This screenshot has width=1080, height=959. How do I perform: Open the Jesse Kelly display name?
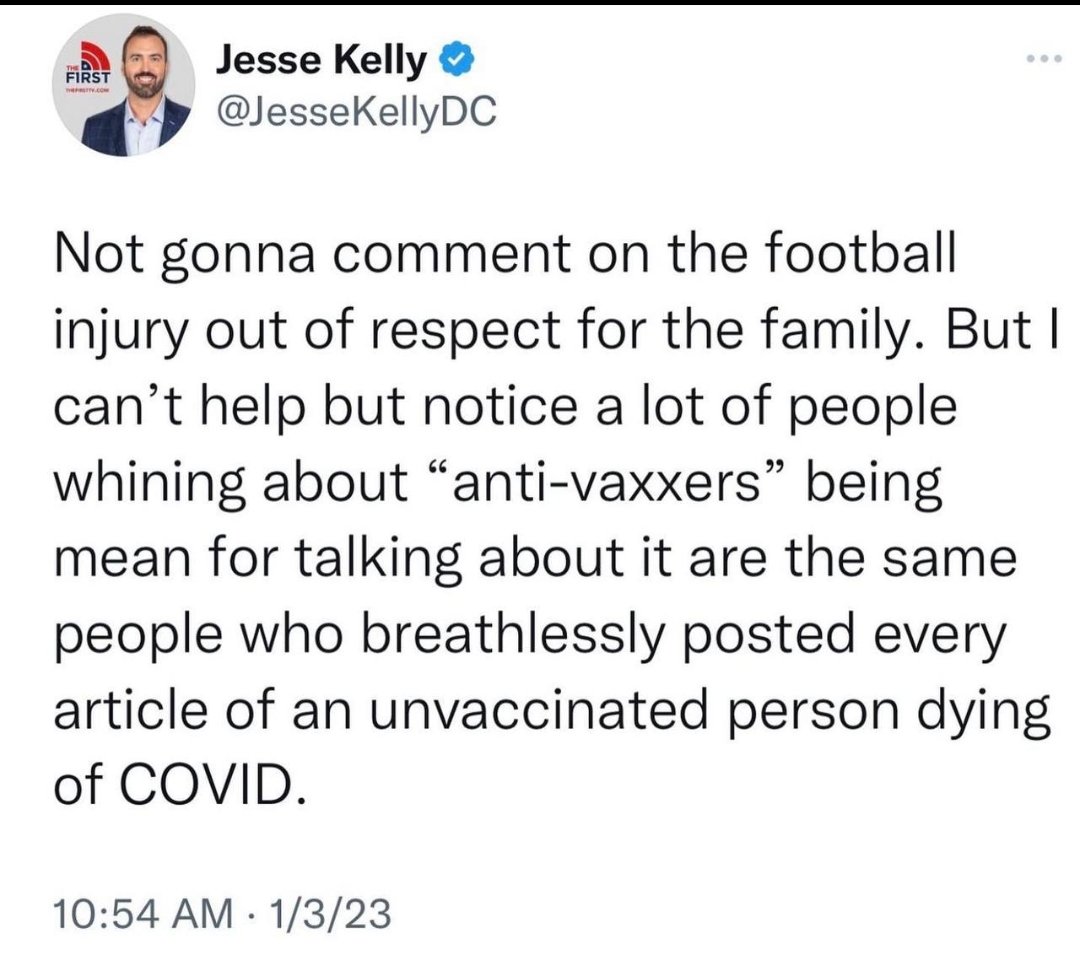[x=321, y=61]
